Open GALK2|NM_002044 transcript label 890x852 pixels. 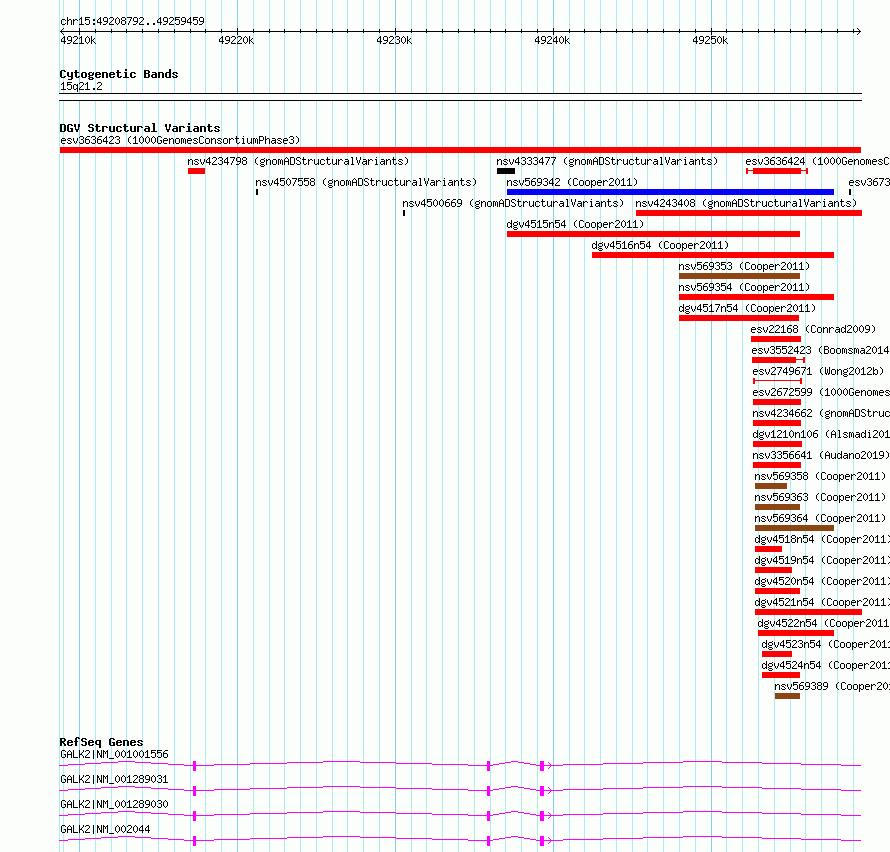point(105,829)
